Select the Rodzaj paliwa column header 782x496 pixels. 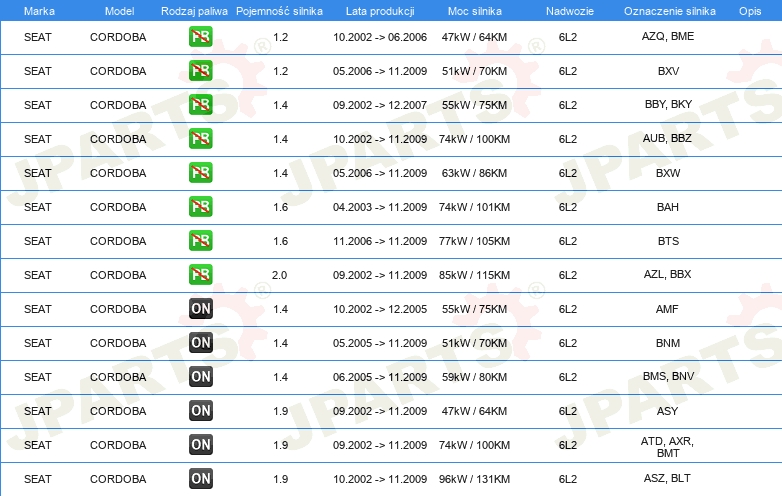pos(194,10)
